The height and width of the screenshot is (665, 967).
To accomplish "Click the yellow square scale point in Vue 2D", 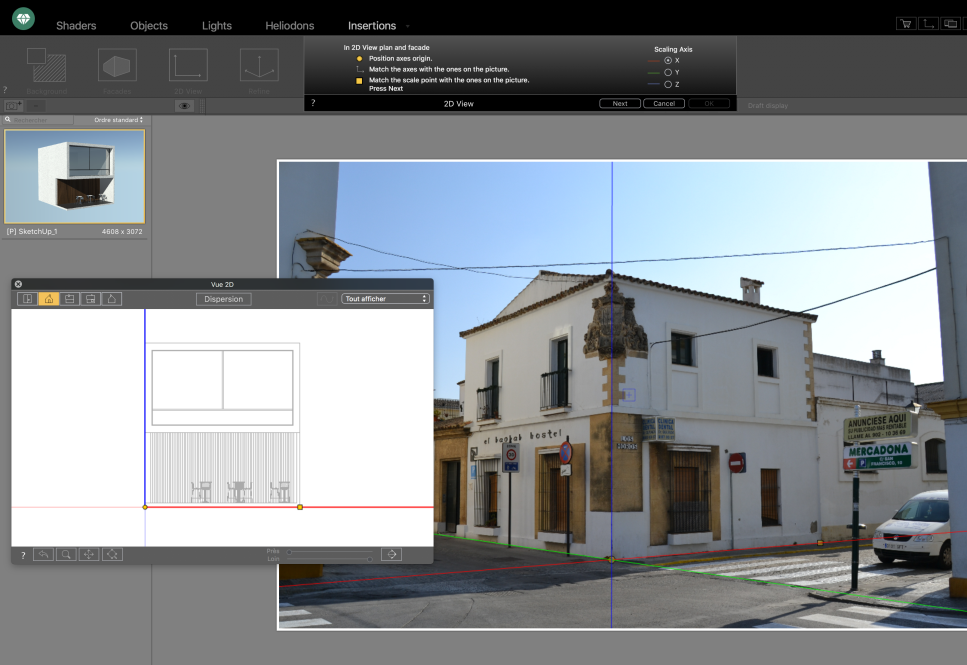I will pyautogui.click(x=300, y=507).
